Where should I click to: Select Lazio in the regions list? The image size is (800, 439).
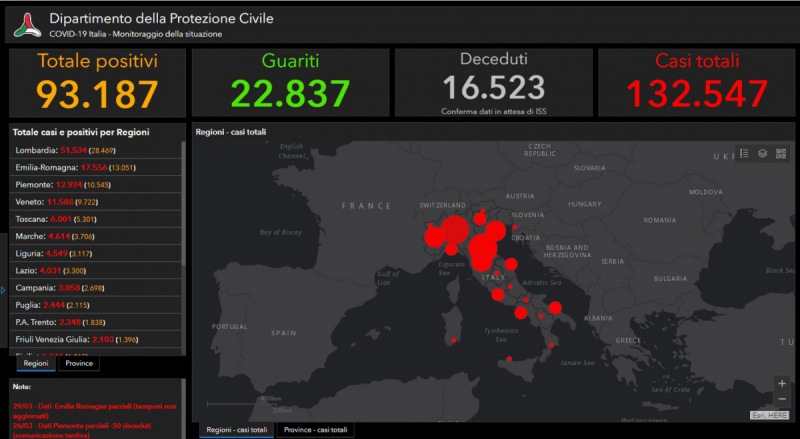point(52,270)
